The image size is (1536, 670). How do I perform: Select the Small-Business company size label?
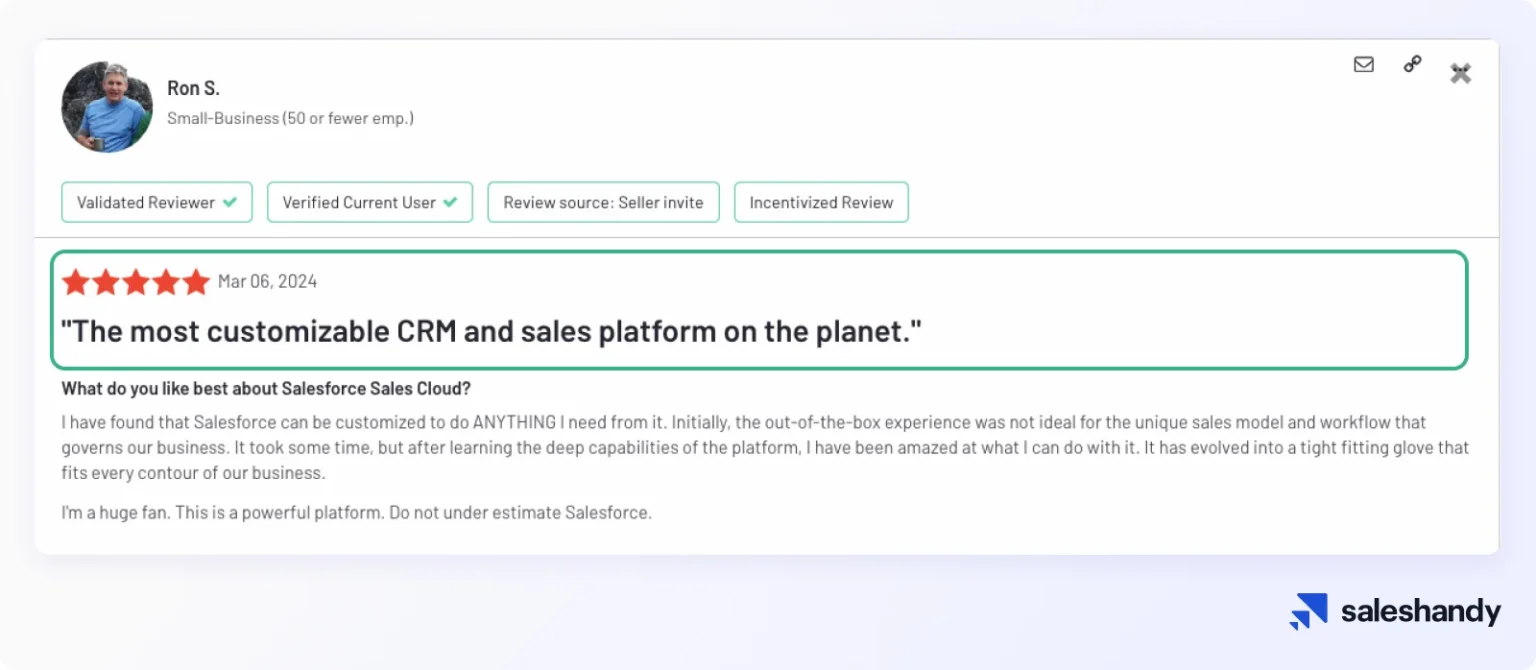pos(291,118)
